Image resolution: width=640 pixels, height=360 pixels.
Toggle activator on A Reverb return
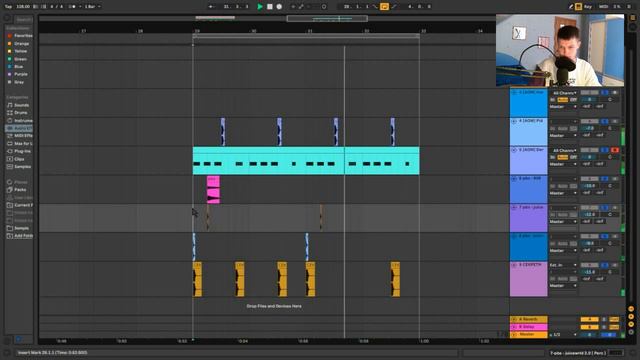[589, 319]
